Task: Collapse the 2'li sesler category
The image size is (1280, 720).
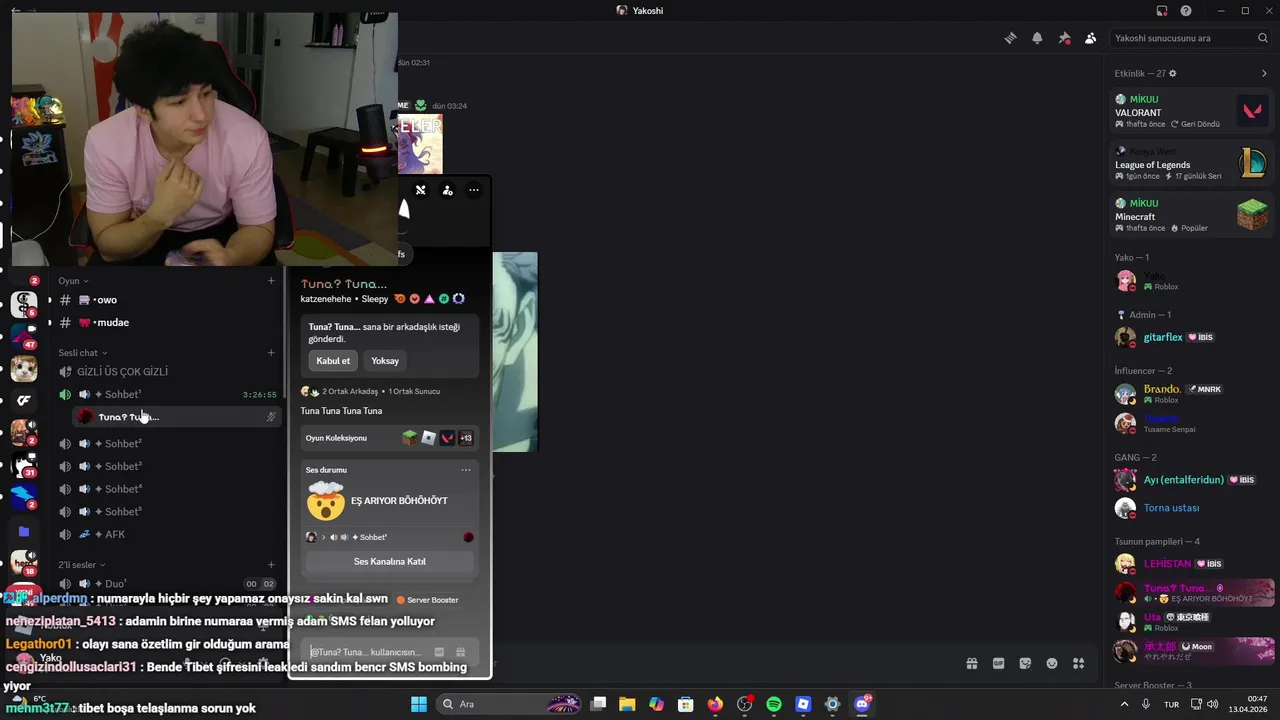Action: (x=82, y=565)
